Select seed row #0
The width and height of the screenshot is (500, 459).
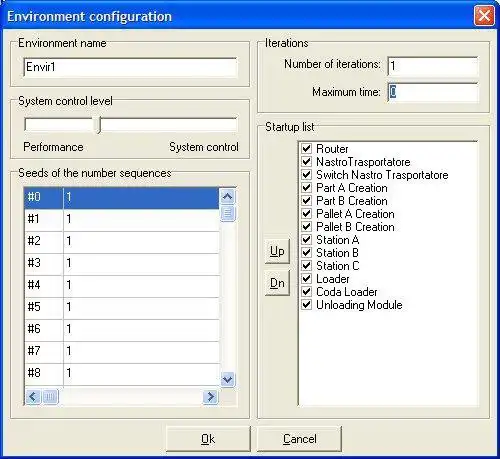pos(122,198)
